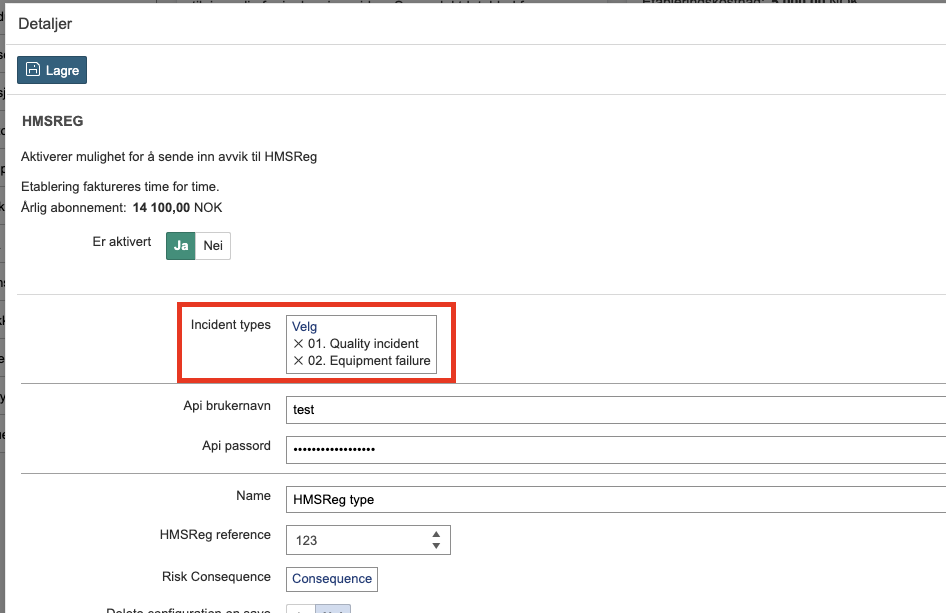The image size is (946, 613).
Task: Click the 02. Equipment failure label
Action: (x=370, y=361)
